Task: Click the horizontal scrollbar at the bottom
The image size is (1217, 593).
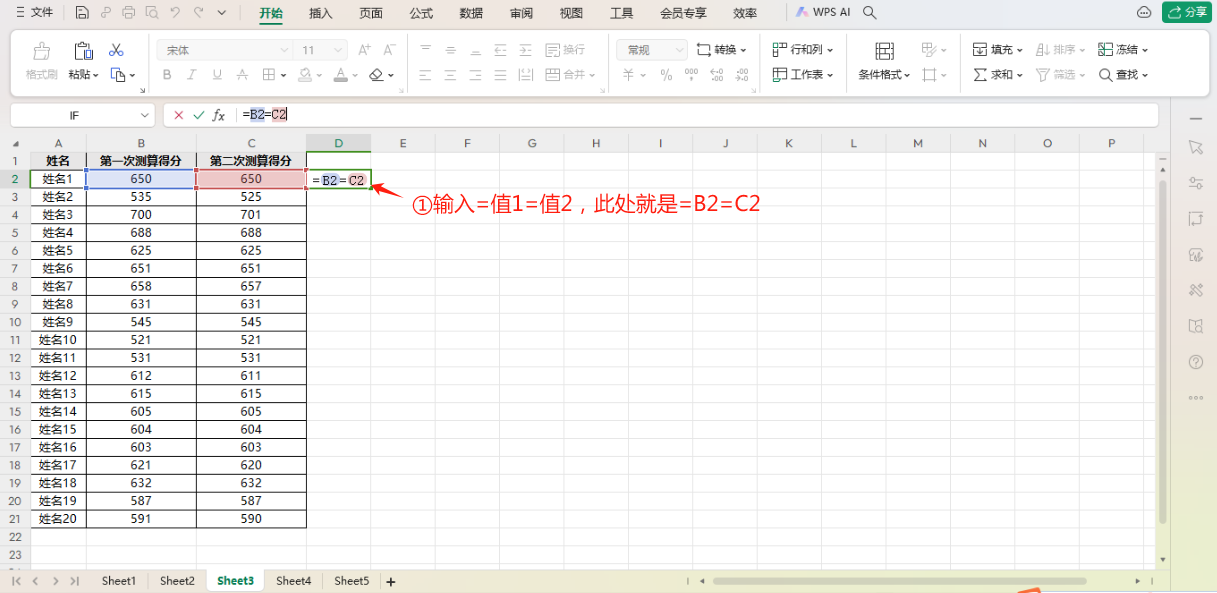Action: pos(898,581)
